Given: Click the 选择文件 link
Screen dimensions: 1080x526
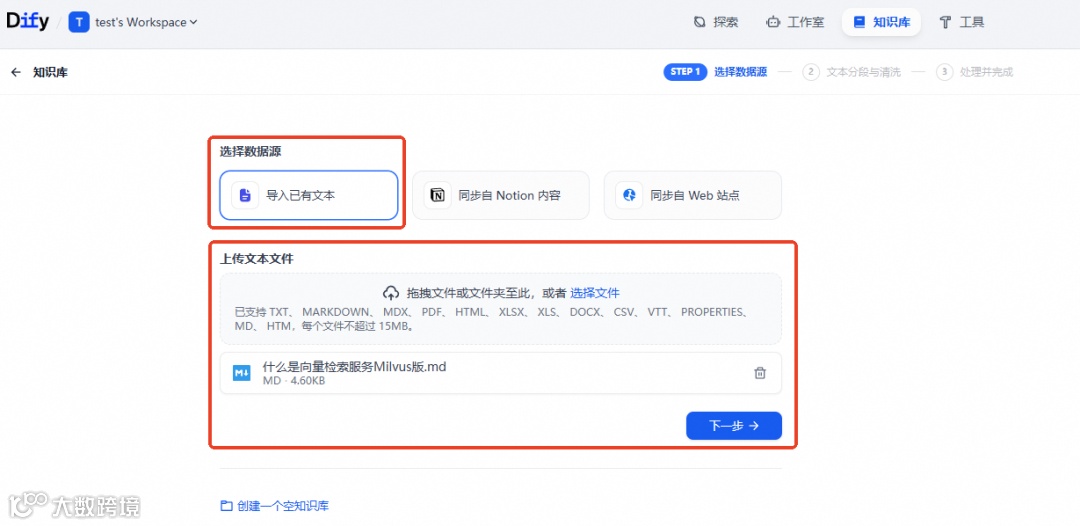Looking at the screenshot, I should coord(594,293).
